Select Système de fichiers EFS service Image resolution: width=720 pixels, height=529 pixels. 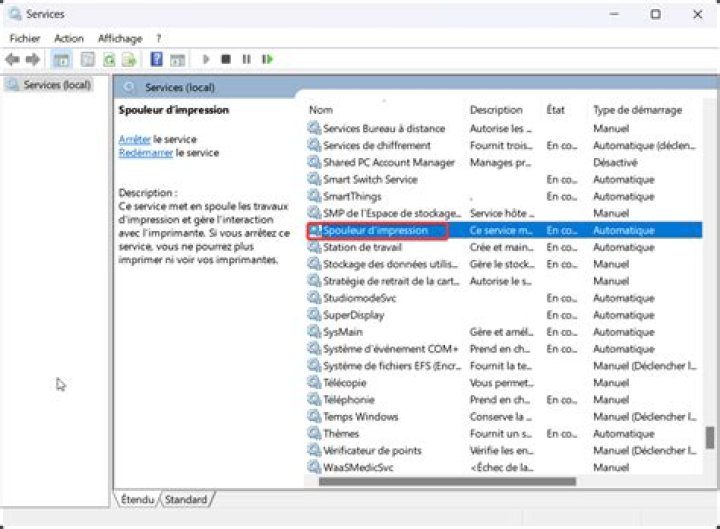pos(392,366)
